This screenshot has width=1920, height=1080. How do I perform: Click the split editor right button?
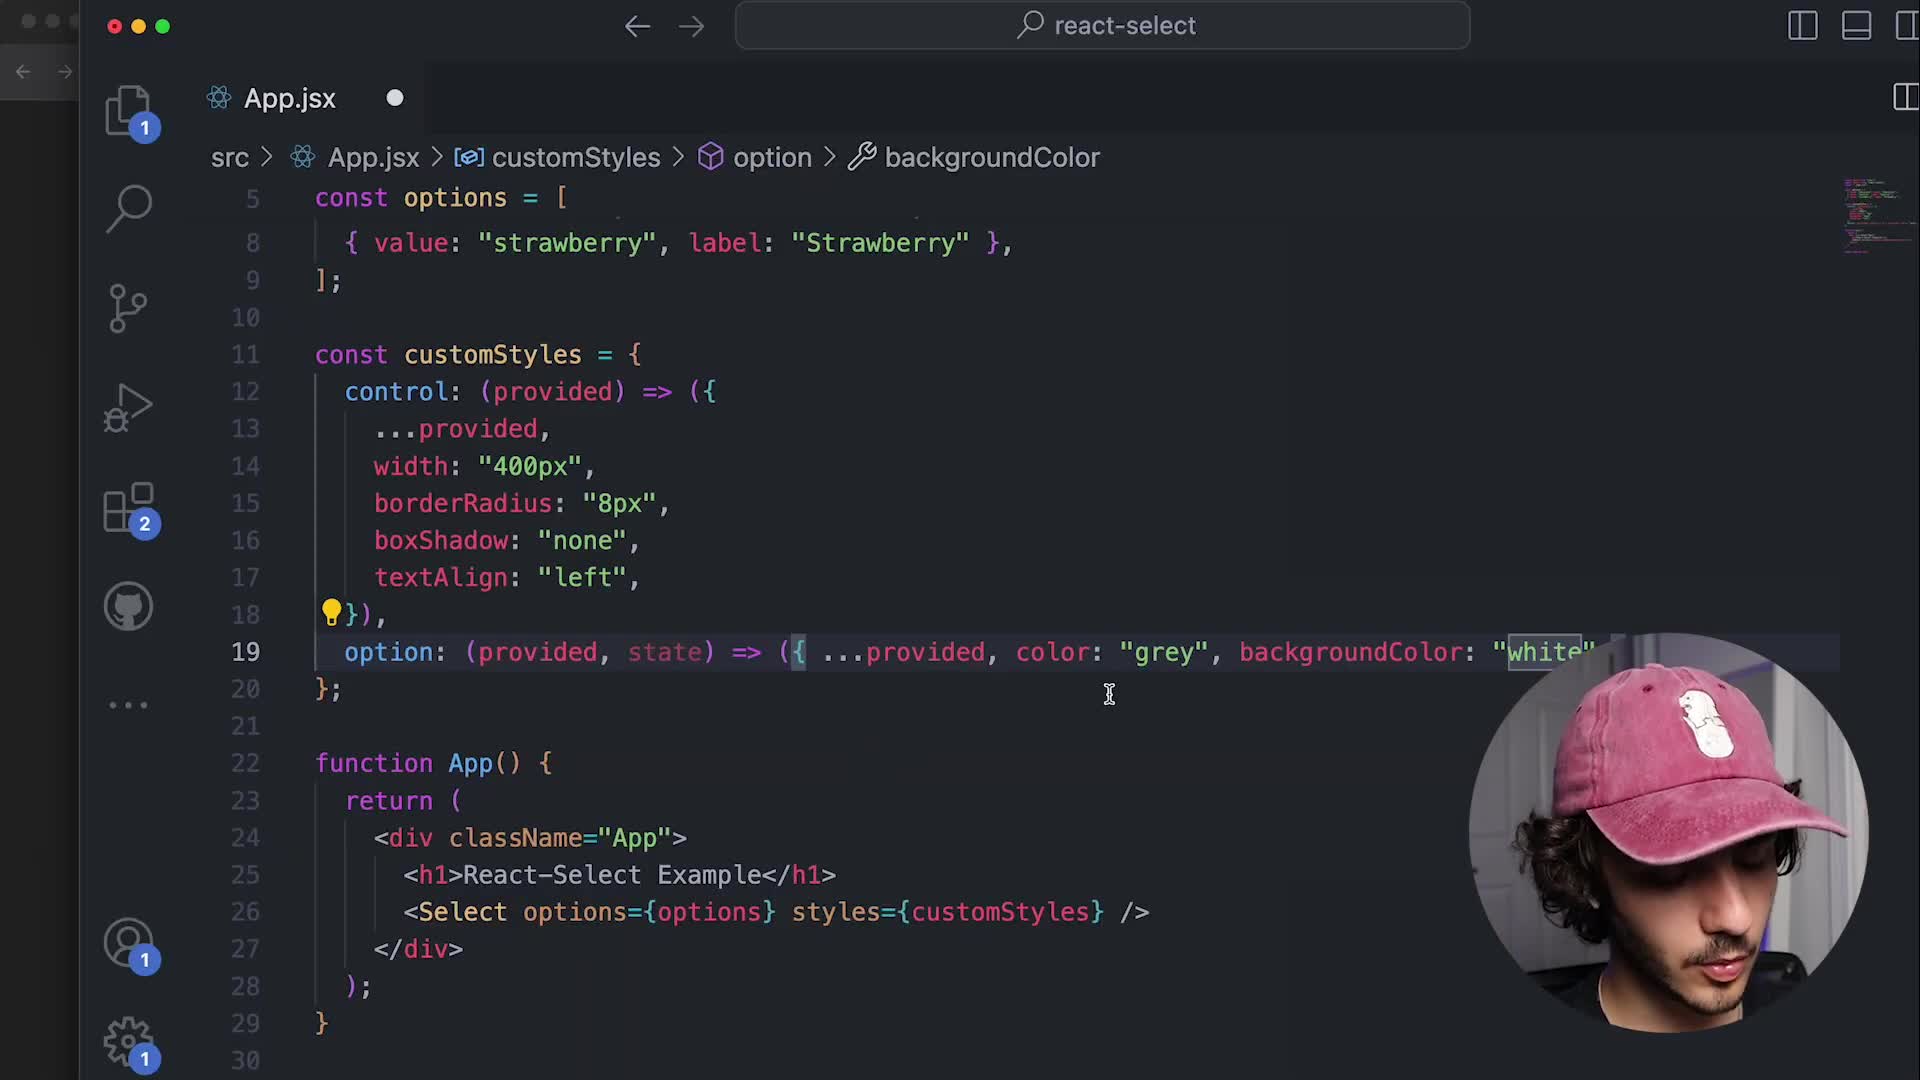pyautogui.click(x=1905, y=98)
